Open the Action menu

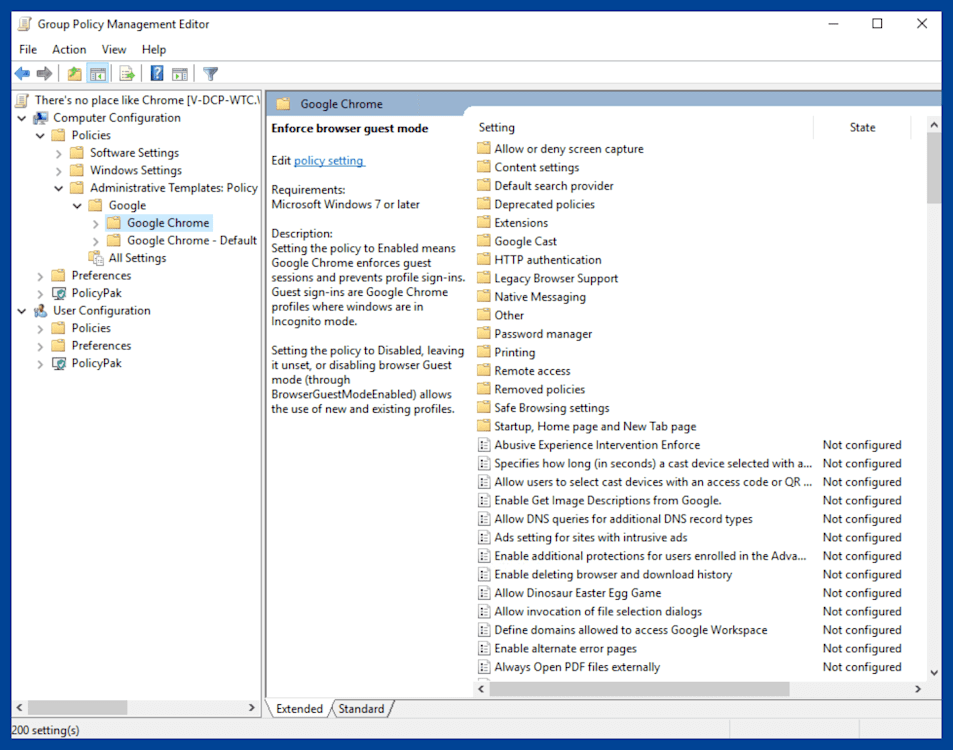69,49
